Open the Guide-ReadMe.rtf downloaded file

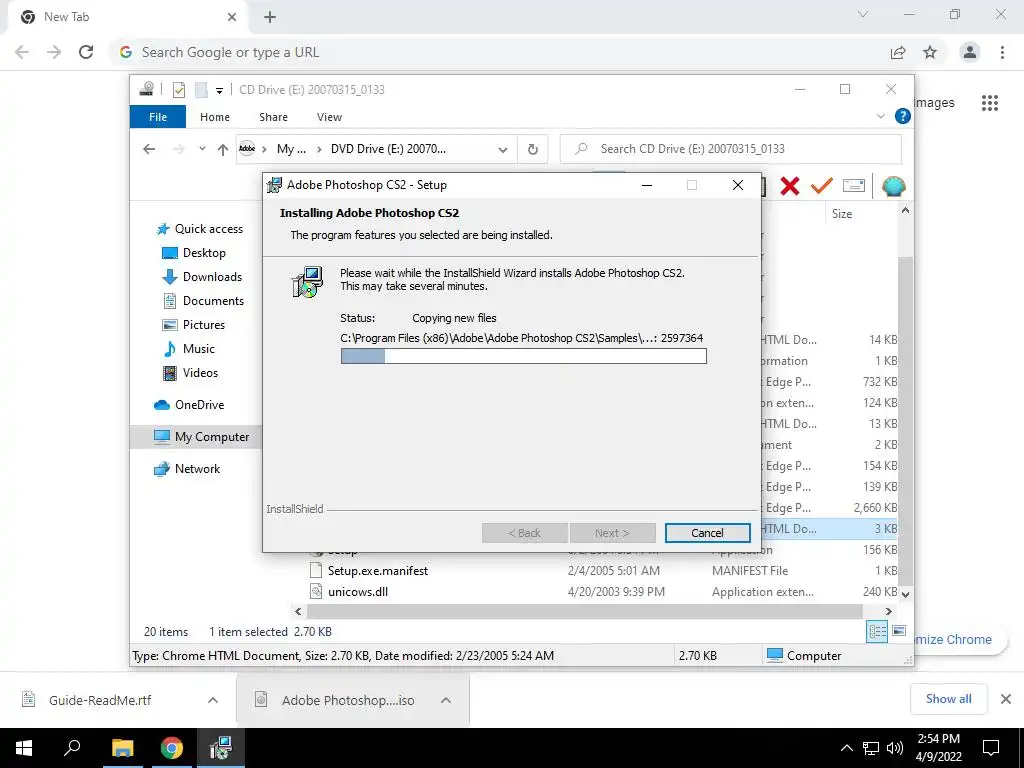tap(100, 700)
